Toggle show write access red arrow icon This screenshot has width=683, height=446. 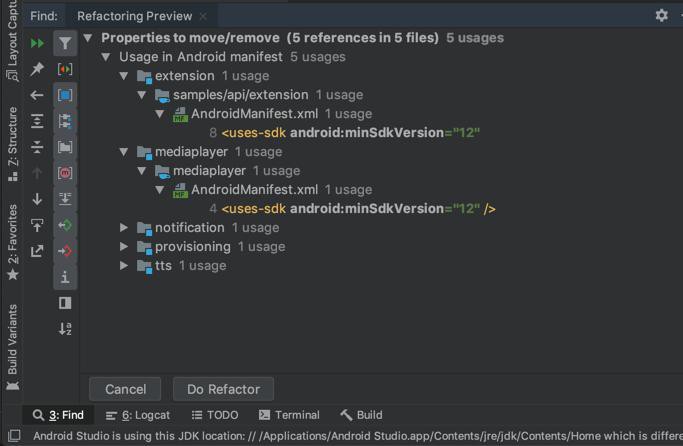(x=65, y=251)
